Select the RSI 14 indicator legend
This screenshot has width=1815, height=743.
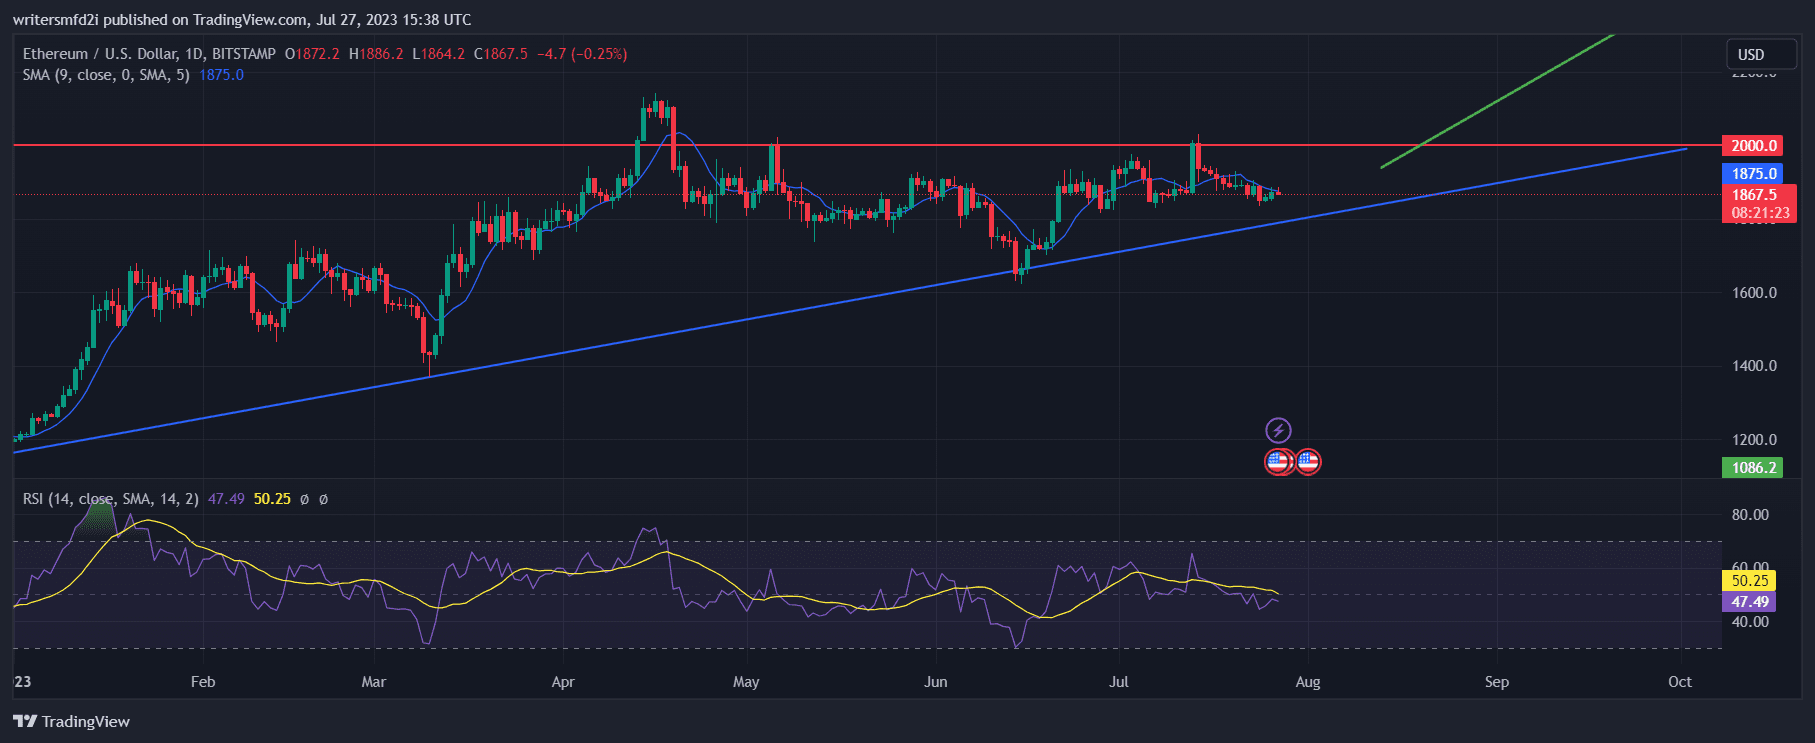[x=110, y=498]
